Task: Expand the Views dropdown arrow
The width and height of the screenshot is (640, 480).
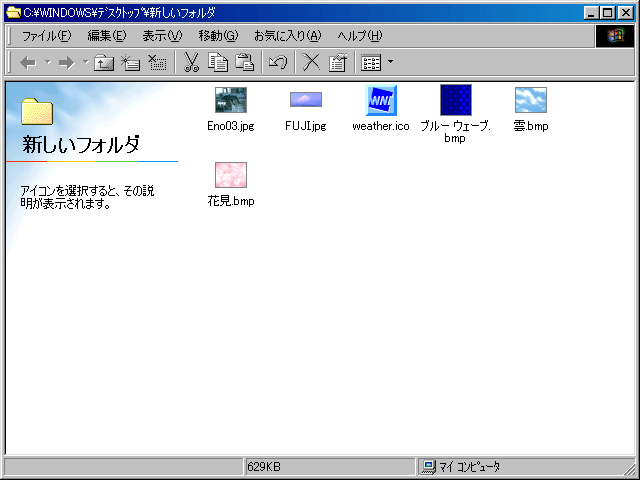Action: 390,62
